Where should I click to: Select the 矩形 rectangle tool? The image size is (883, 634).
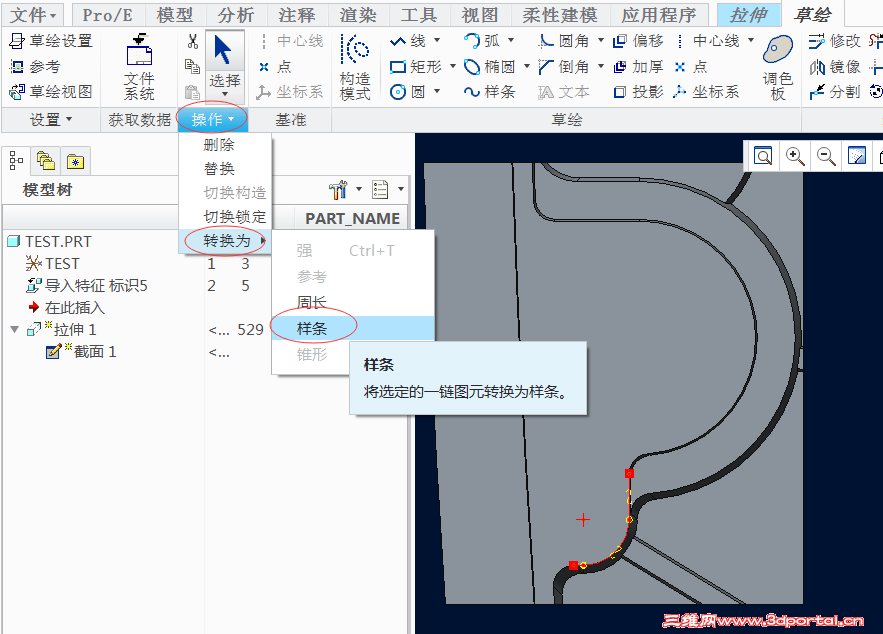pyautogui.click(x=416, y=66)
